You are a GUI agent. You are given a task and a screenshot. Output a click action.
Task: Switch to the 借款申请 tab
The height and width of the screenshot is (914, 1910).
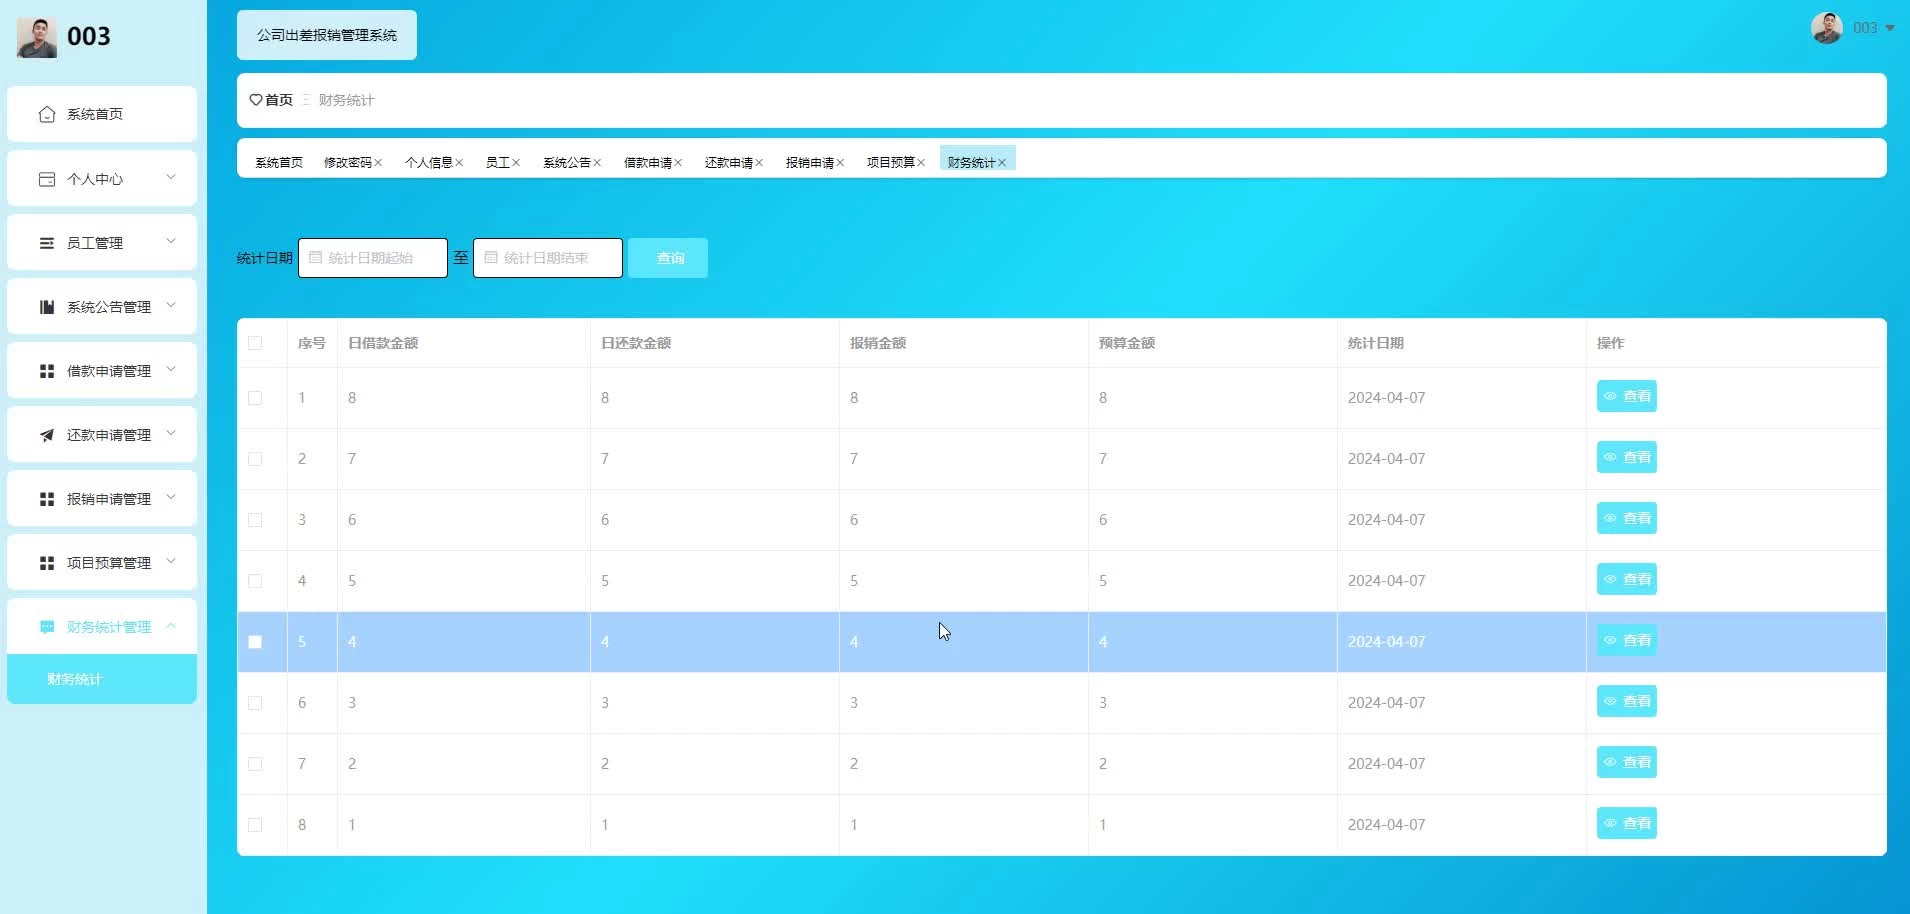click(x=647, y=162)
